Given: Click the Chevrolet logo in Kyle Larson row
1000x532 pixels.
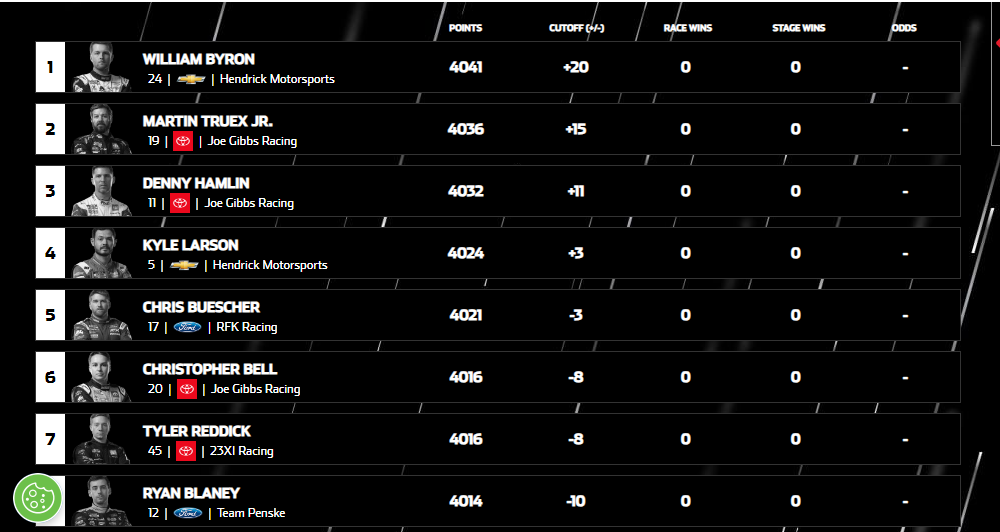Looking at the screenshot, I should (x=184, y=265).
